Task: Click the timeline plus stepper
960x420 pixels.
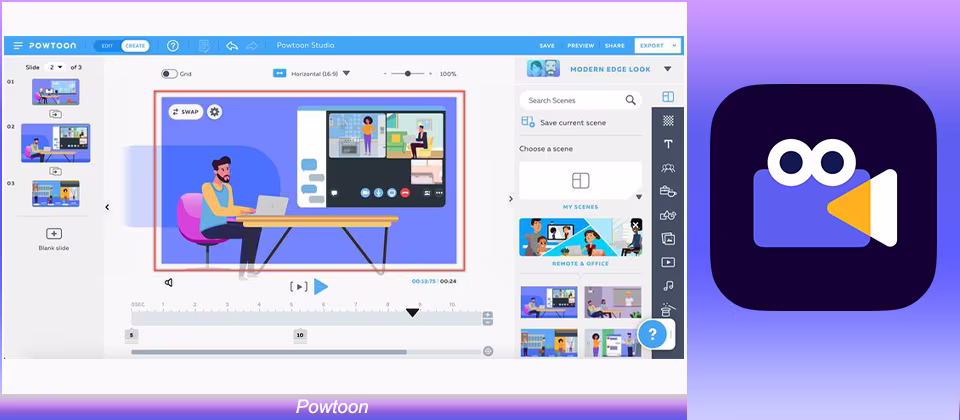Action: (487, 315)
